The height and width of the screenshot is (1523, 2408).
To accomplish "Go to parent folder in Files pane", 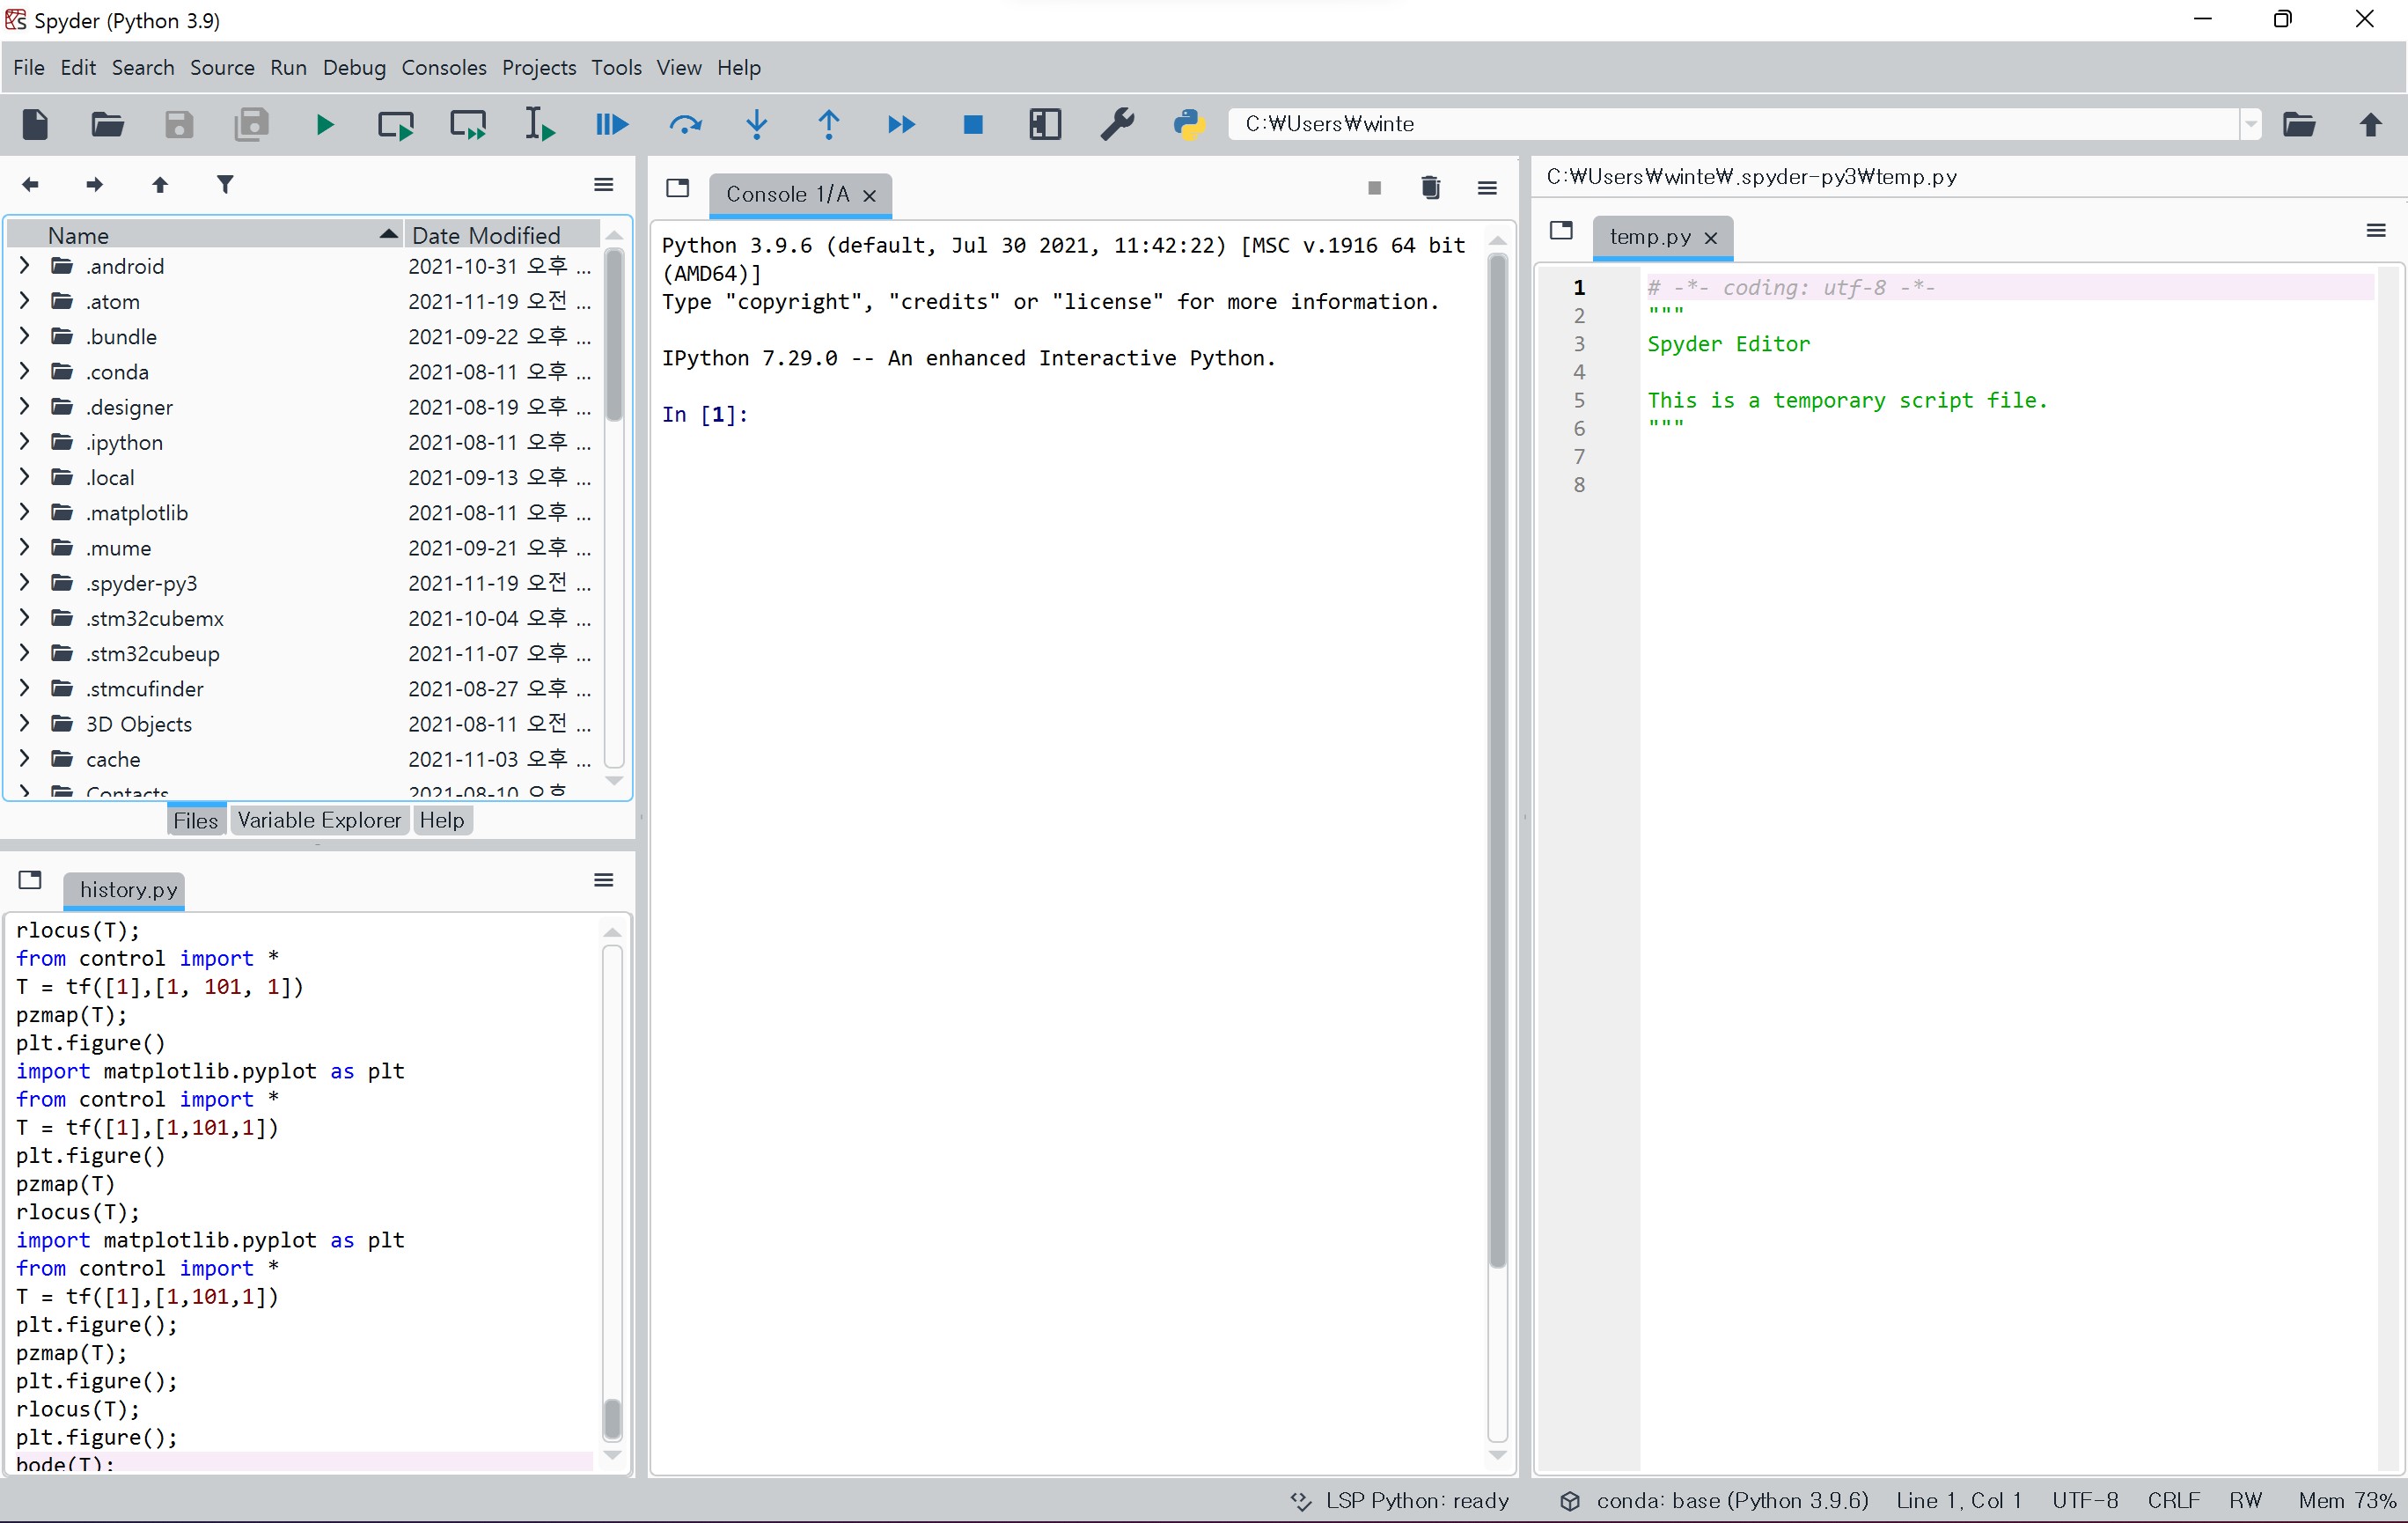I will click(x=160, y=184).
